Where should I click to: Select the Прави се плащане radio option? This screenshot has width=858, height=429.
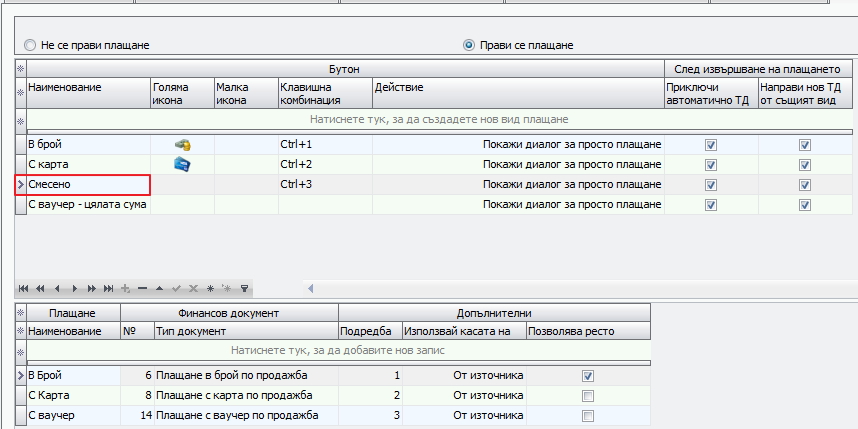469,45
